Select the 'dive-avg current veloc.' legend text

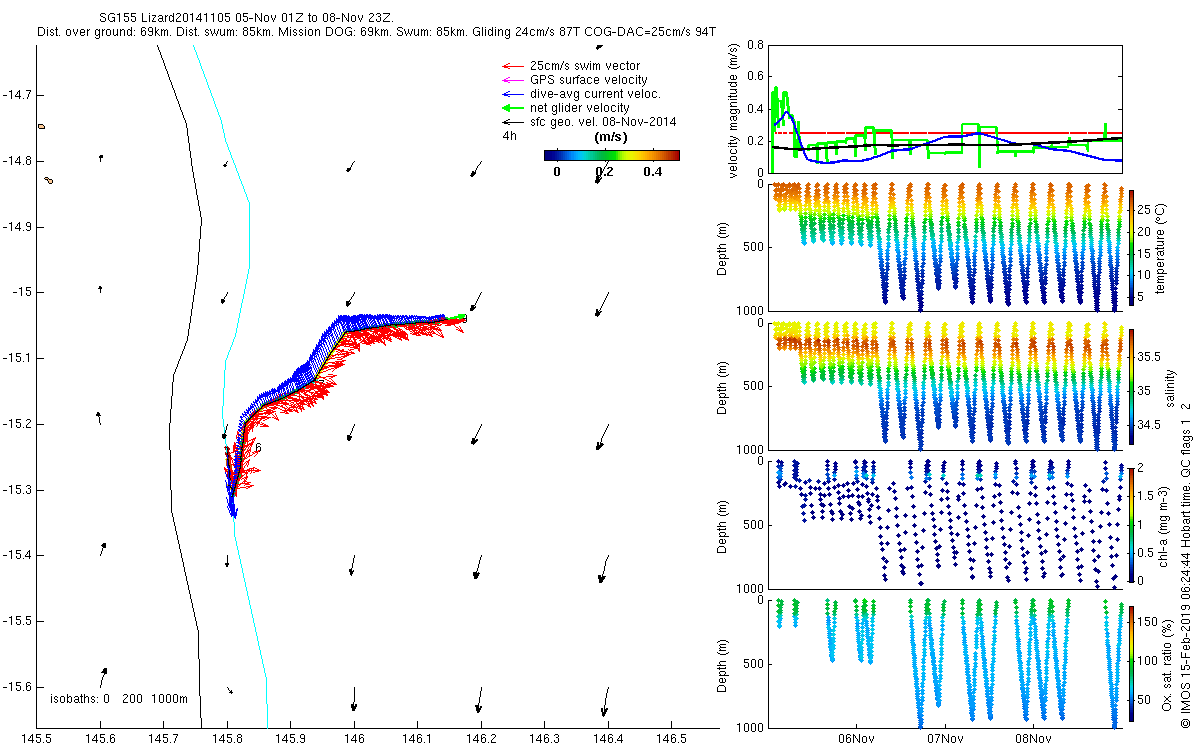tap(595, 94)
